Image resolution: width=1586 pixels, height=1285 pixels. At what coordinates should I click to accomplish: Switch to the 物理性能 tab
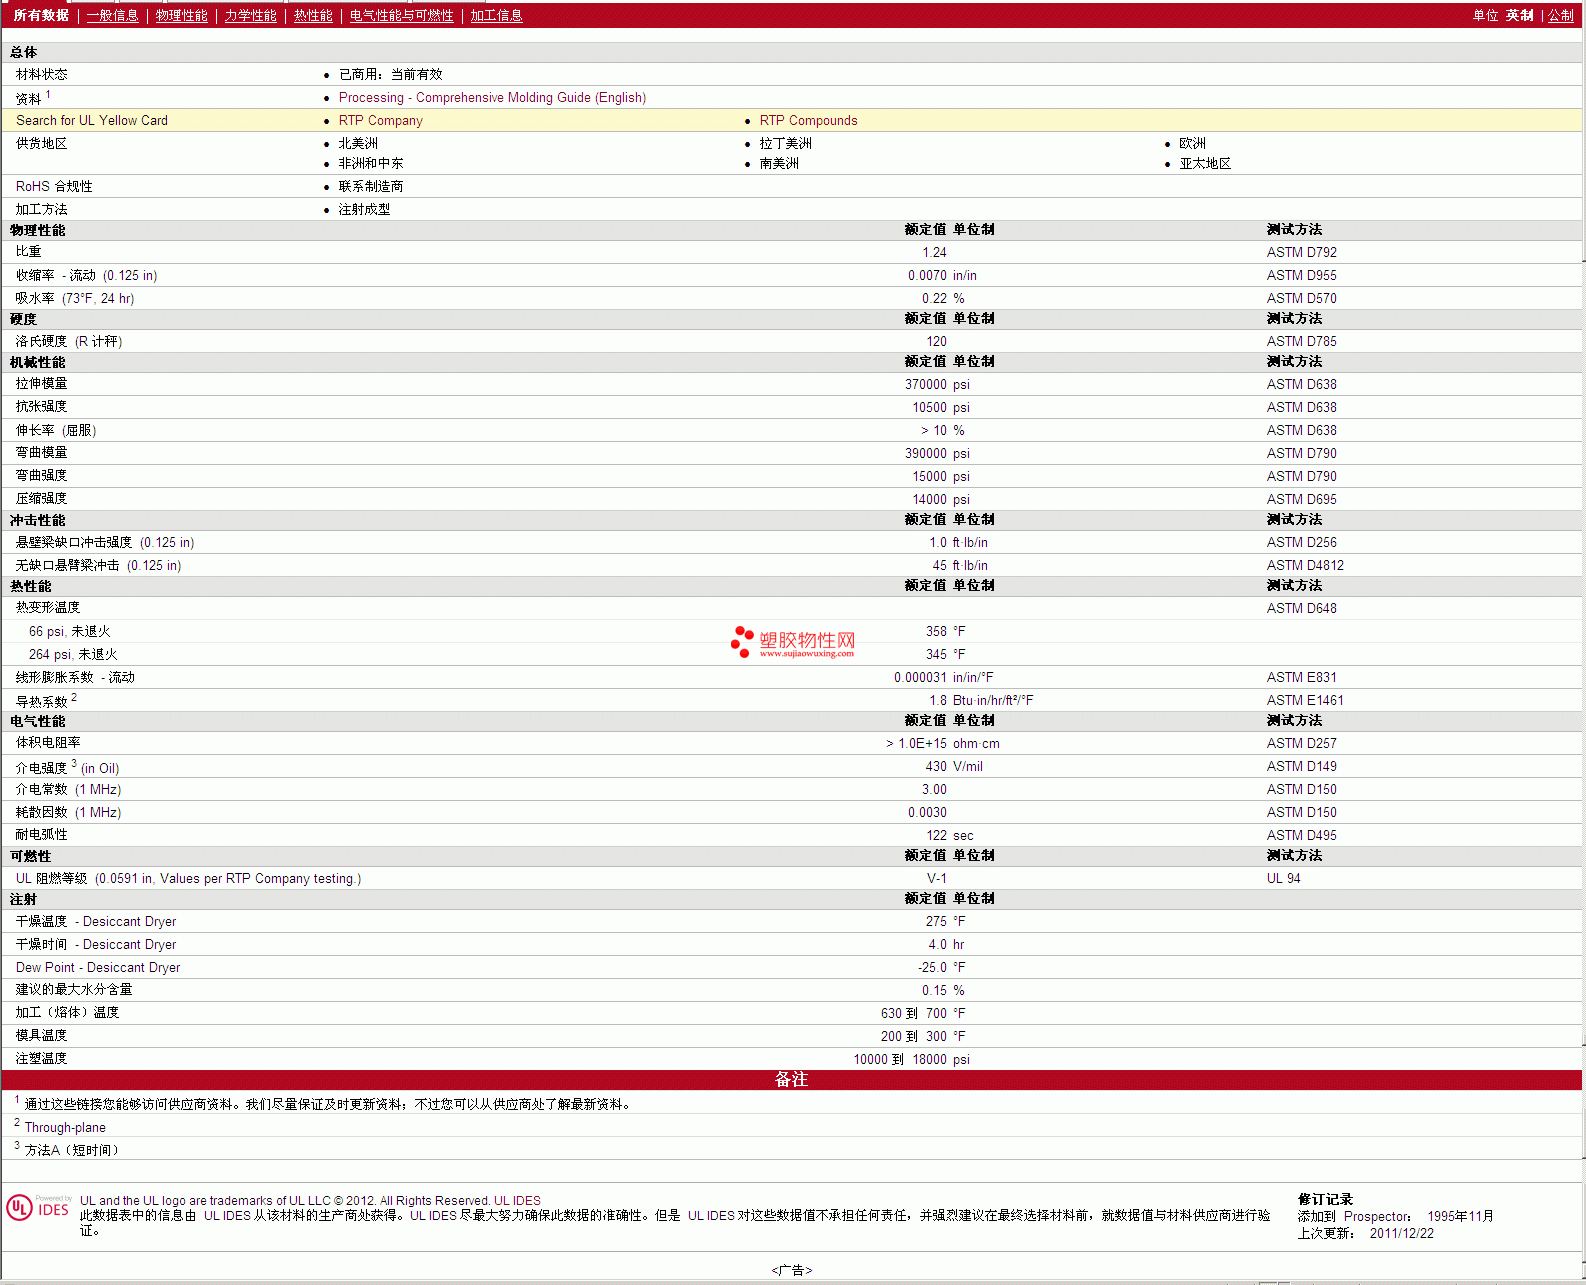tap(182, 16)
